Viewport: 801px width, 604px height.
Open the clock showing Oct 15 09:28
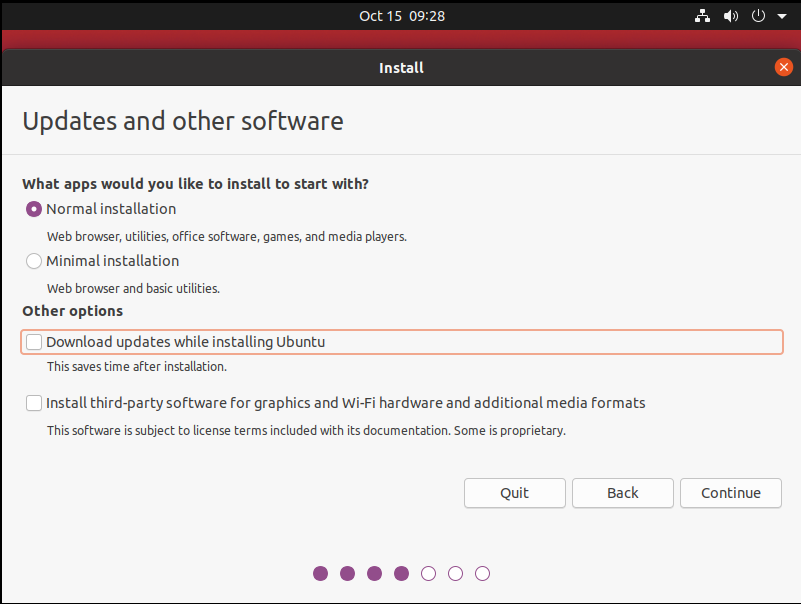pyautogui.click(x=402, y=16)
